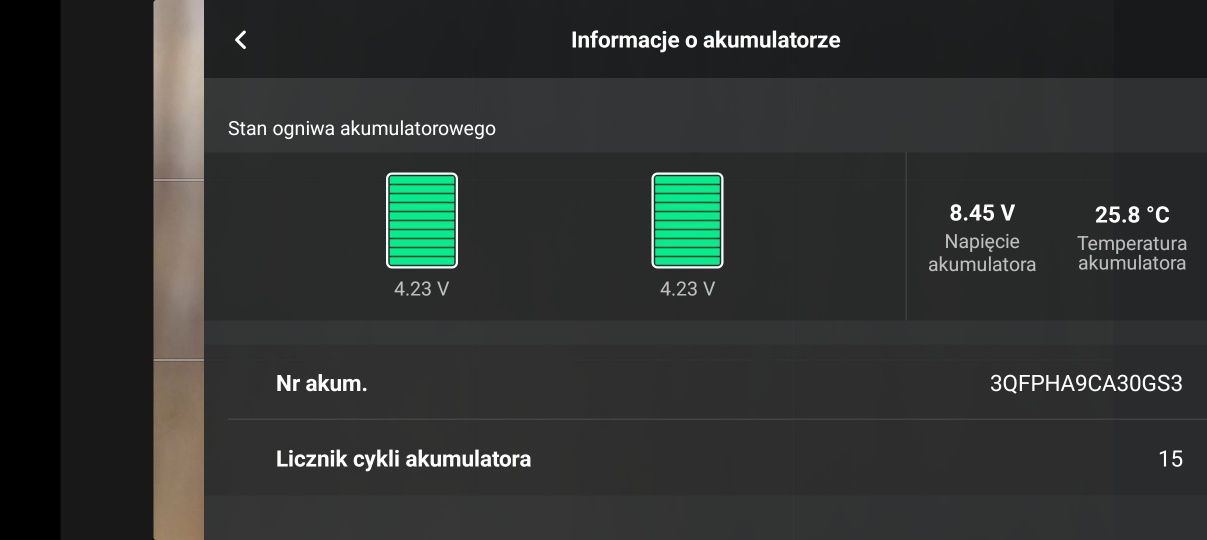Select the 8.45 V battery voltage value

point(982,213)
